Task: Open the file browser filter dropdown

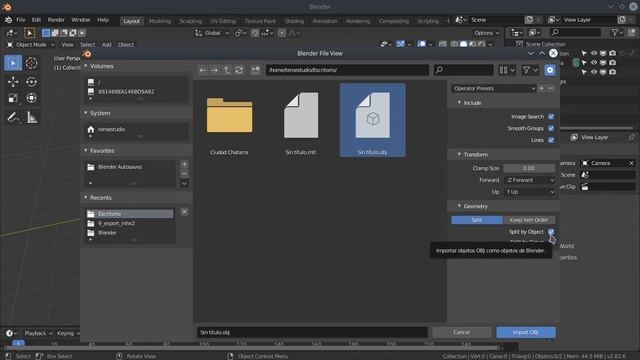Action: tap(530, 70)
